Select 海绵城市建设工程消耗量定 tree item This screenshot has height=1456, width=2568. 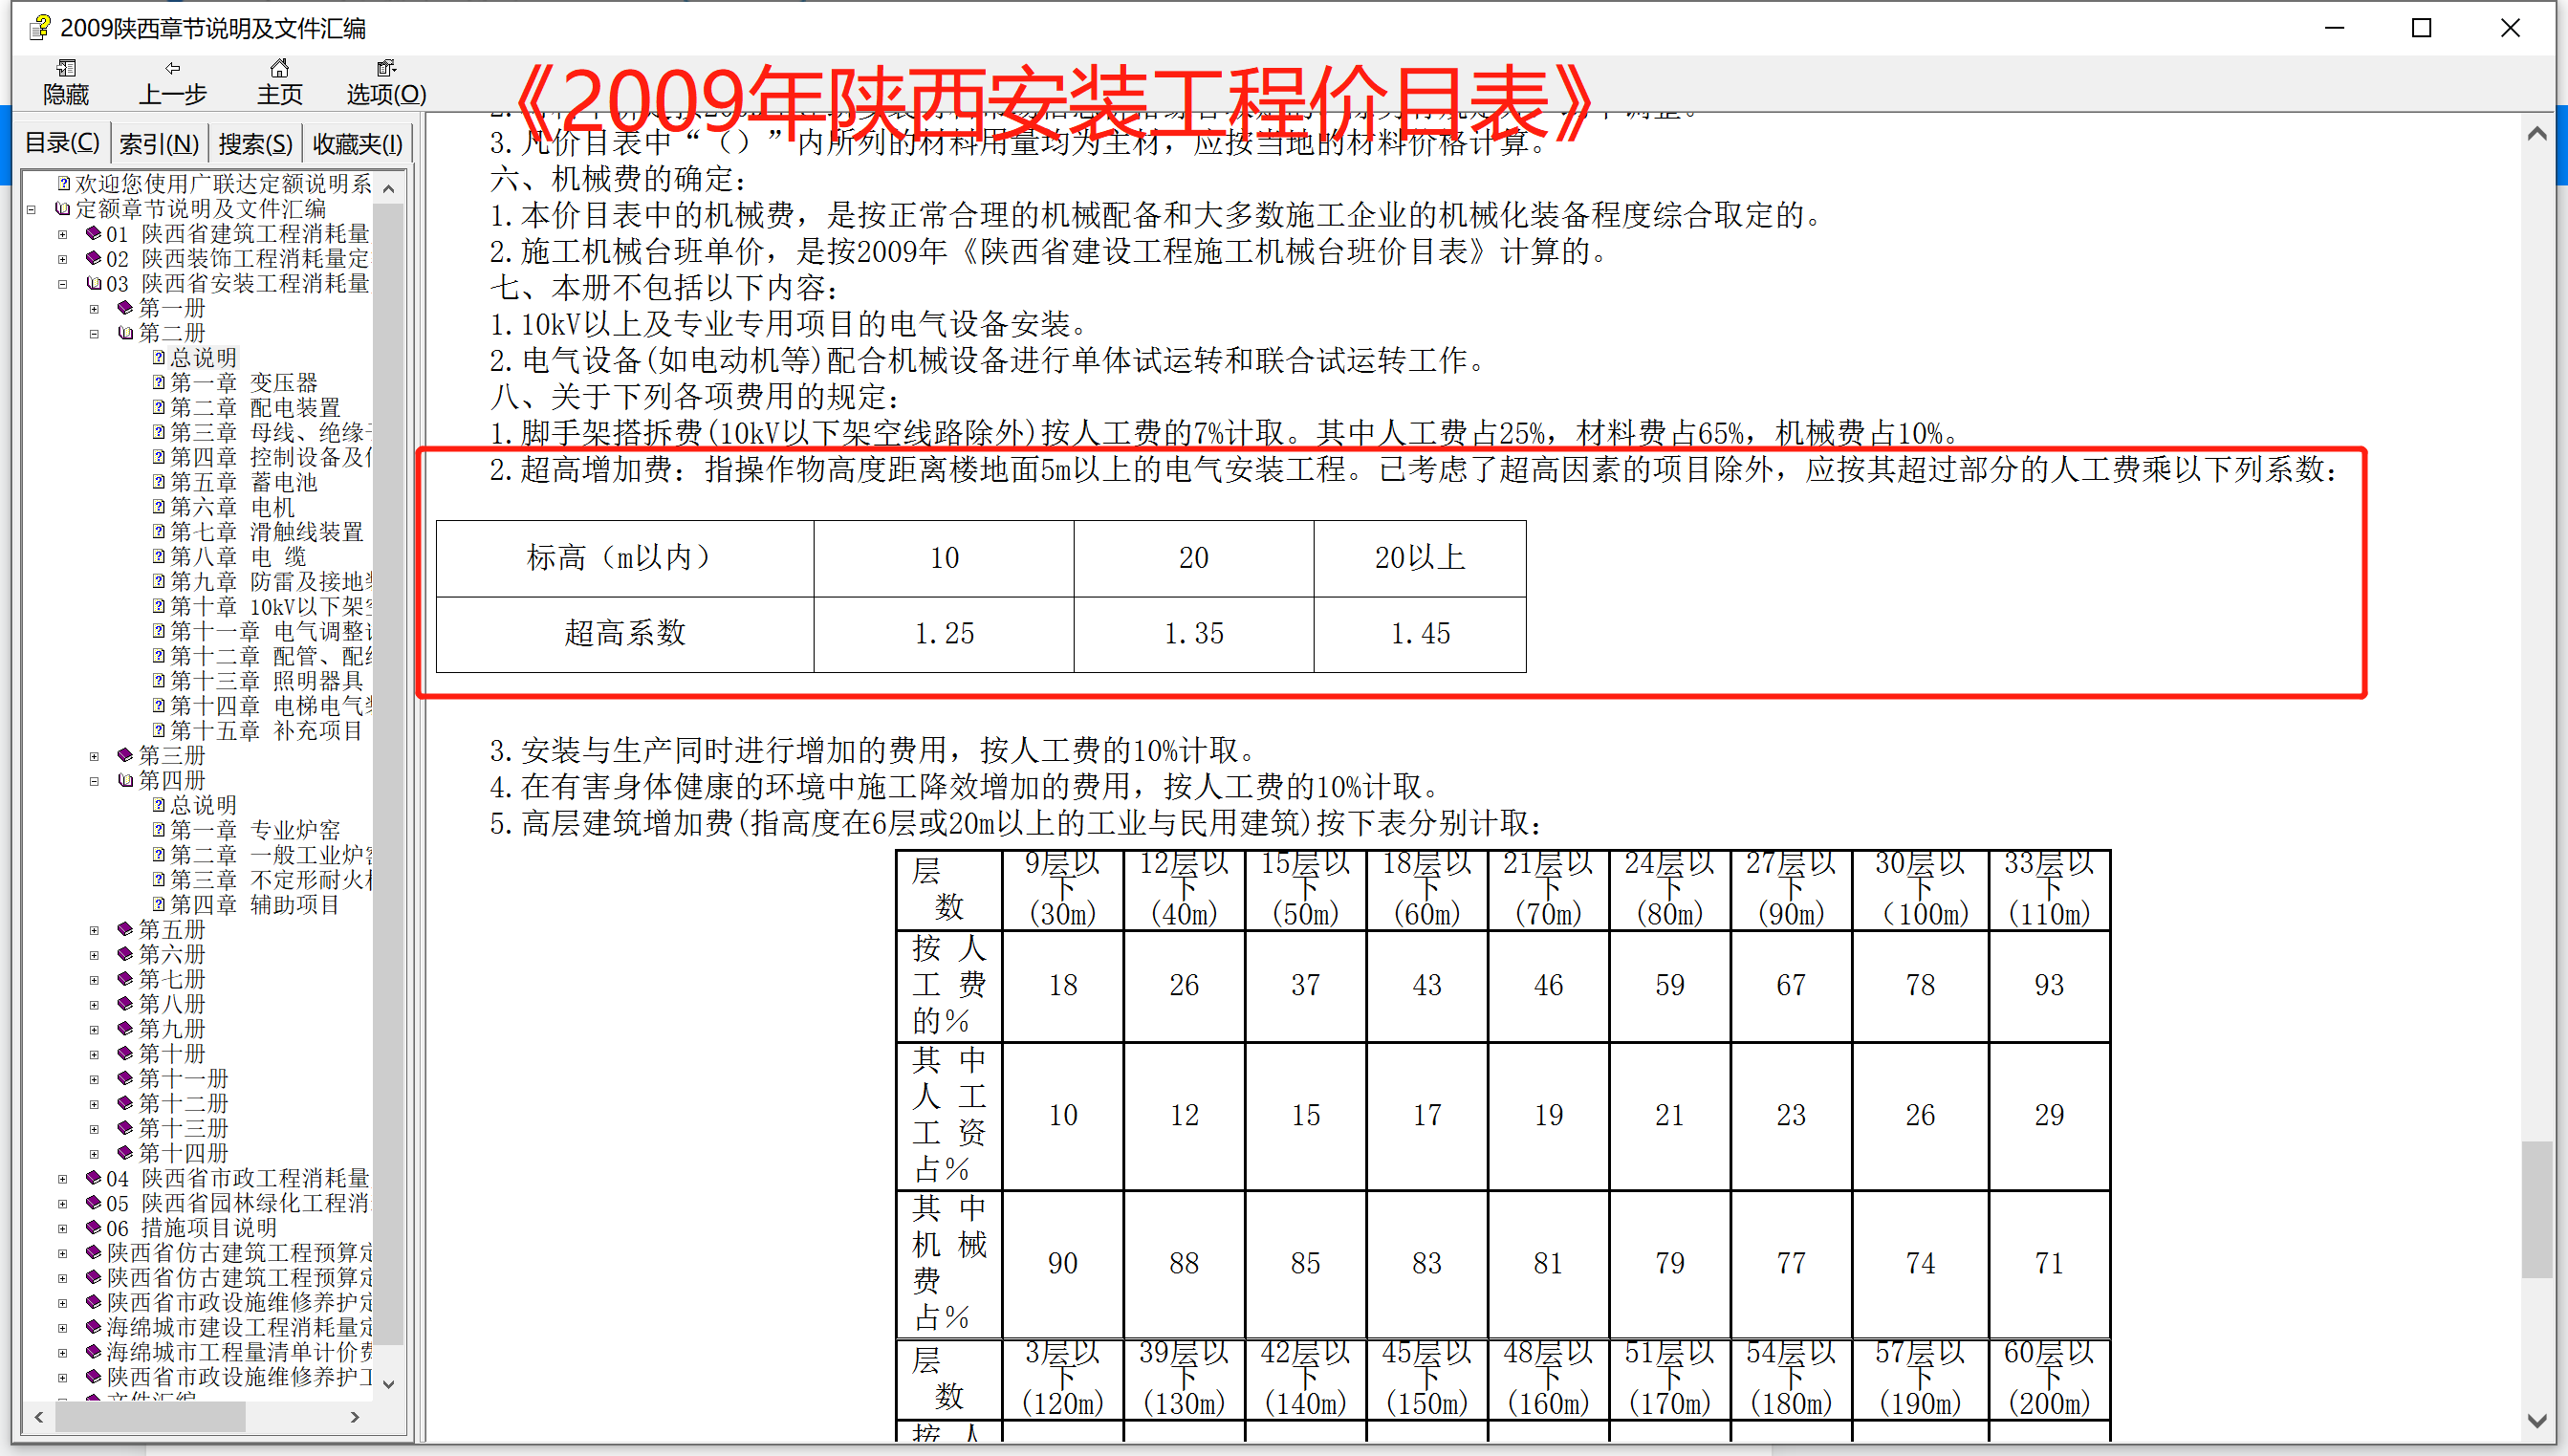[239, 1327]
